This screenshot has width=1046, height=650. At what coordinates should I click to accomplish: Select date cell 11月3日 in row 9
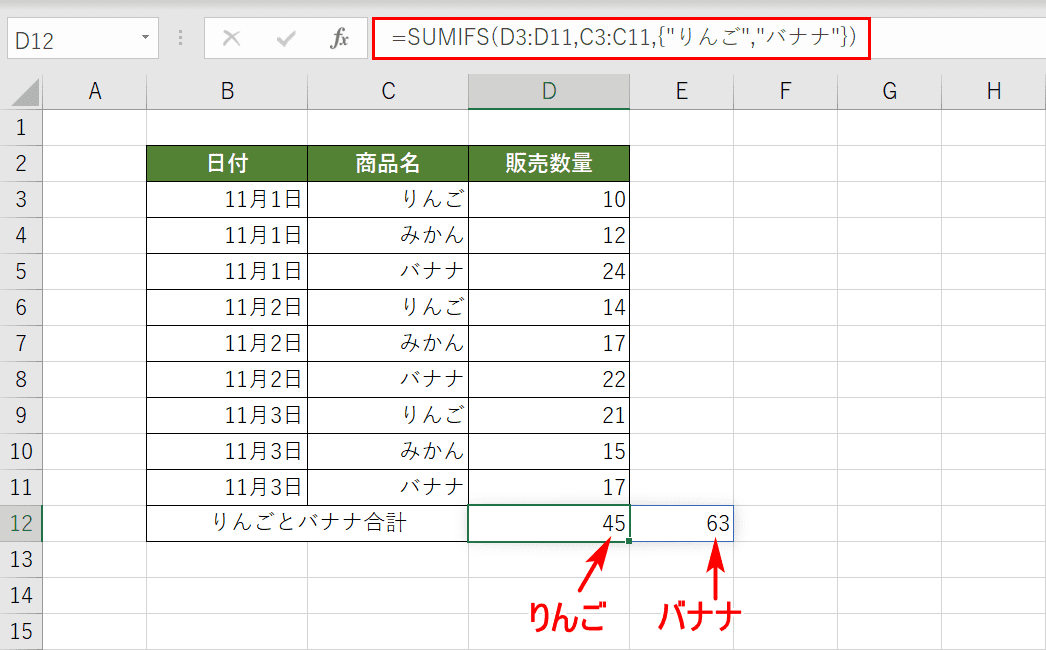[x=227, y=416]
